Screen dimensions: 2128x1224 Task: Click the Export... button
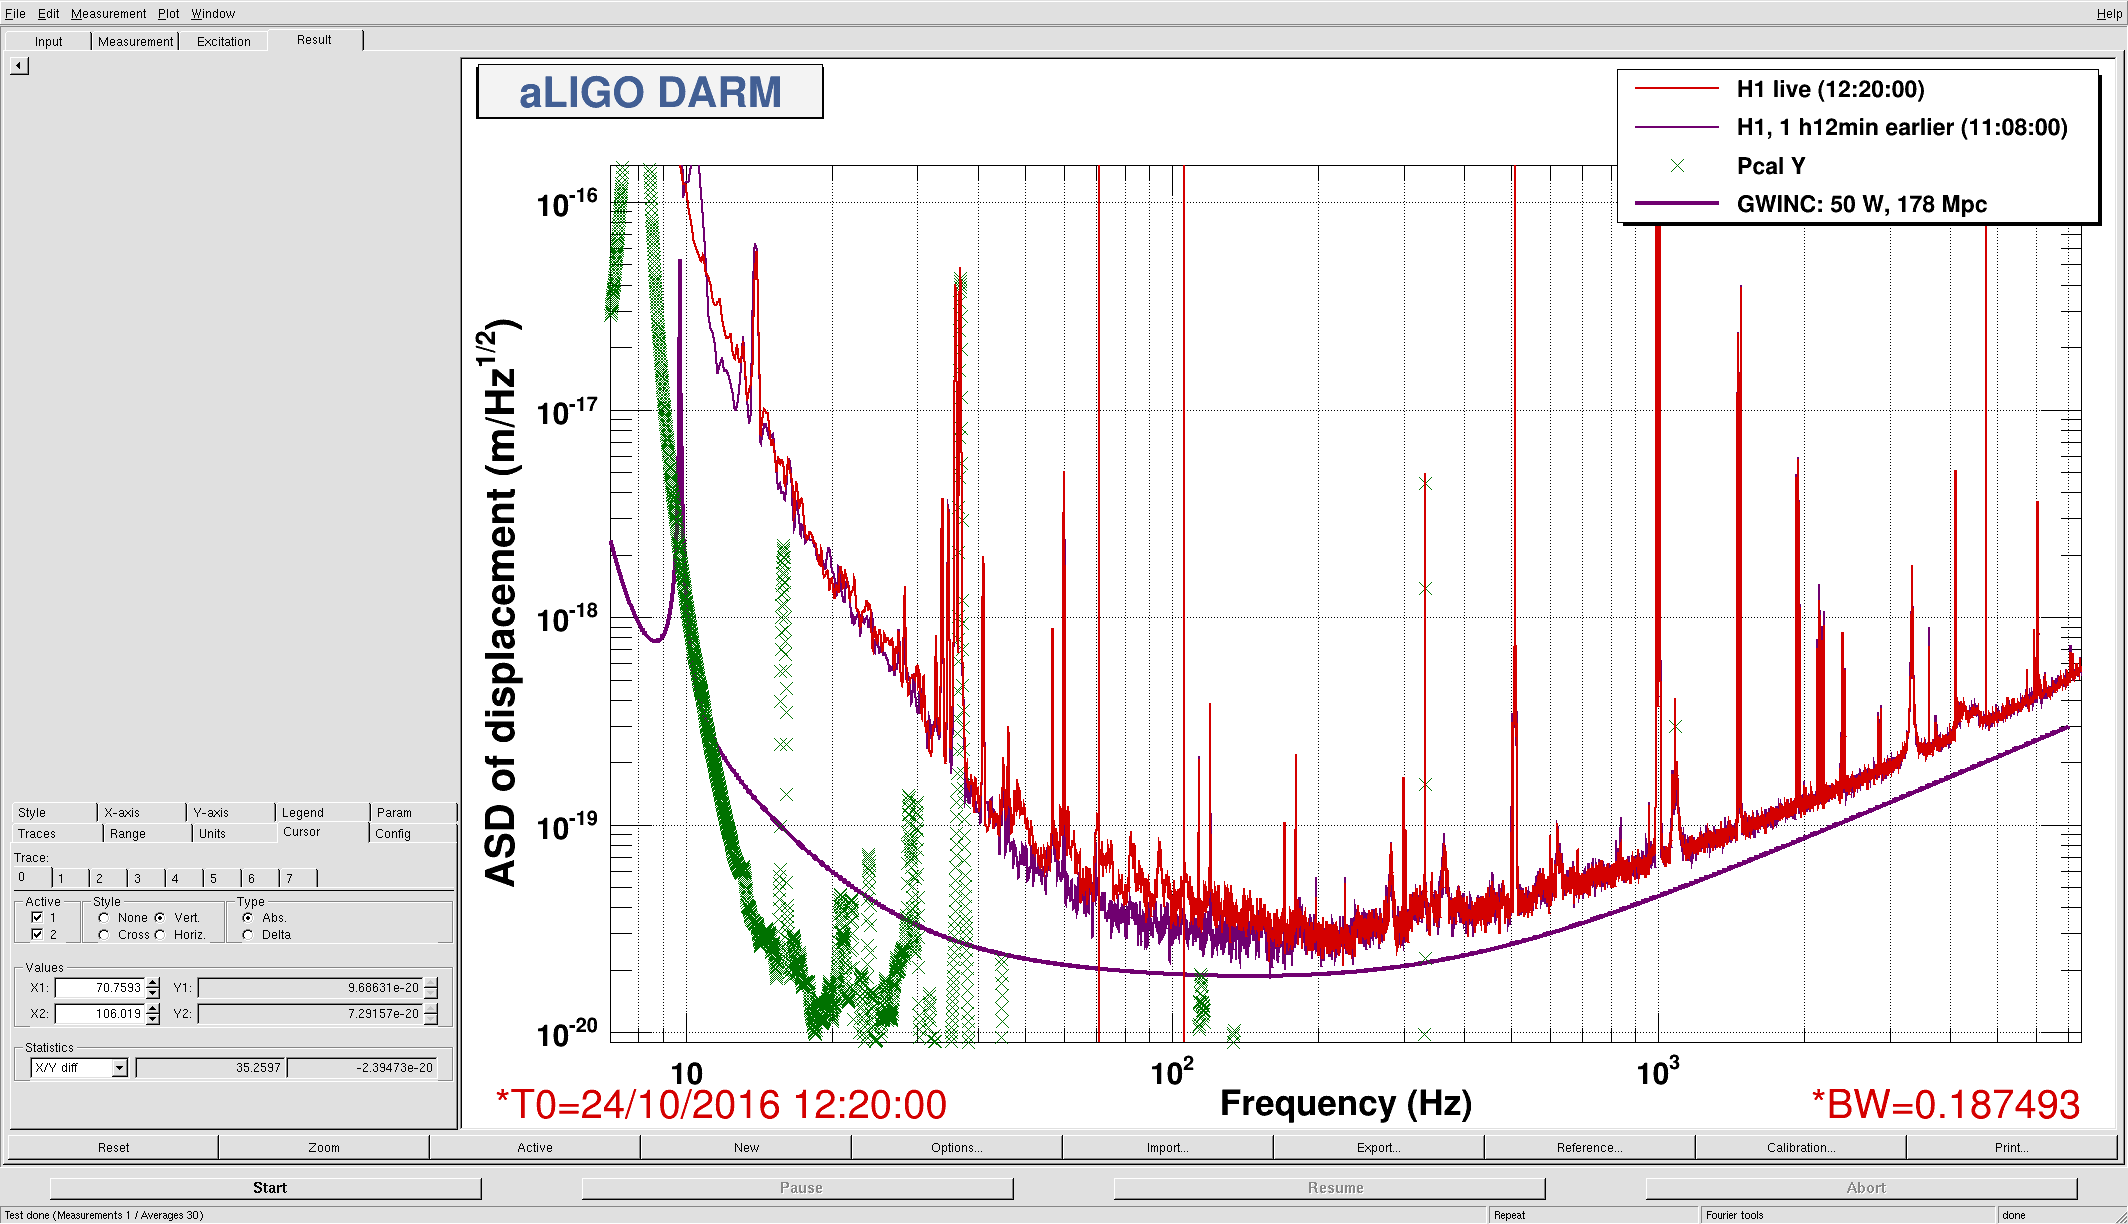point(1379,1147)
